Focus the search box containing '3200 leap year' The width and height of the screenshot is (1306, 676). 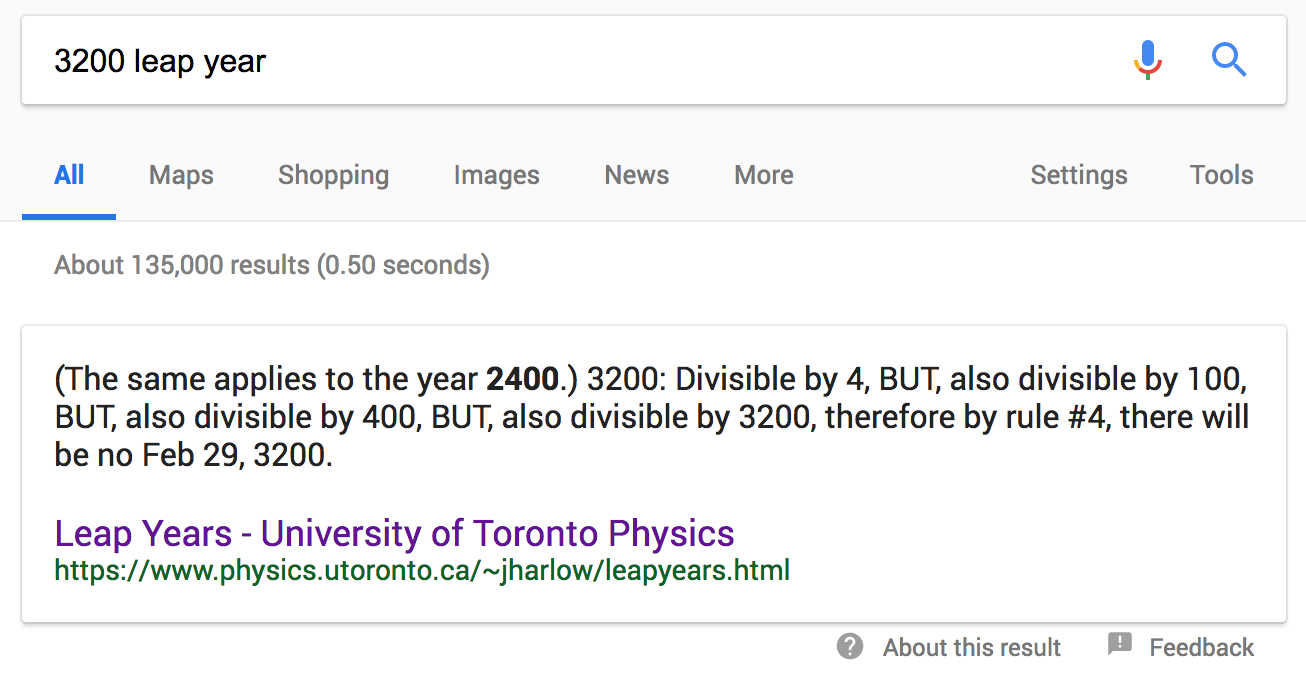pyautogui.click(x=580, y=61)
